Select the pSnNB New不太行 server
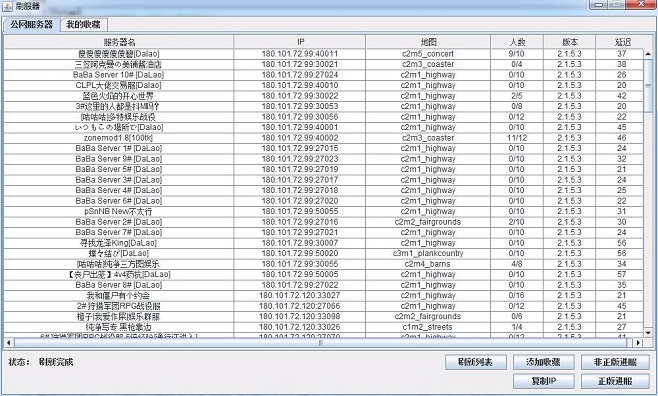658x396 pixels. 119,211
